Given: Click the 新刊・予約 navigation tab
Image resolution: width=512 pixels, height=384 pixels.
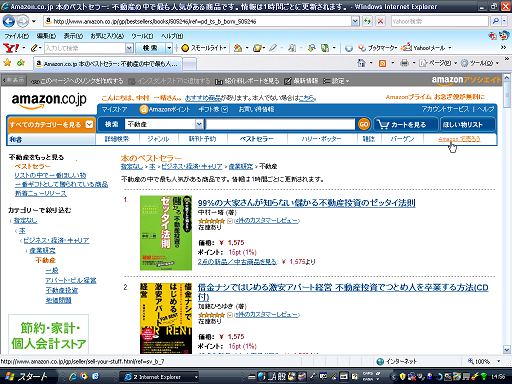Looking at the screenshot, I should tap(203, 139).
